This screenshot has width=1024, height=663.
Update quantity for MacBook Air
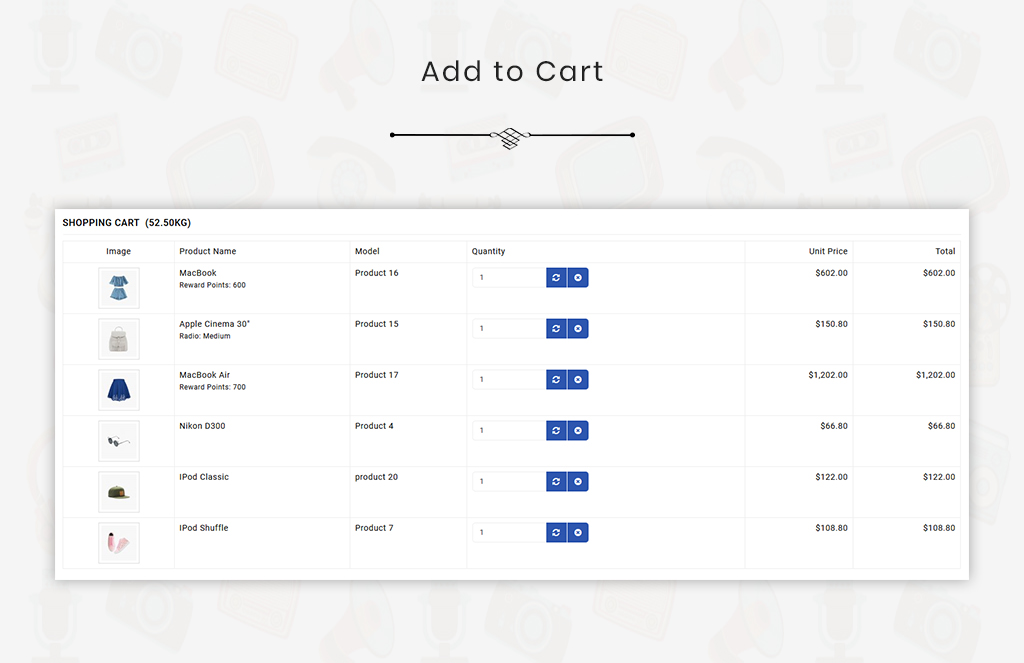556,380
